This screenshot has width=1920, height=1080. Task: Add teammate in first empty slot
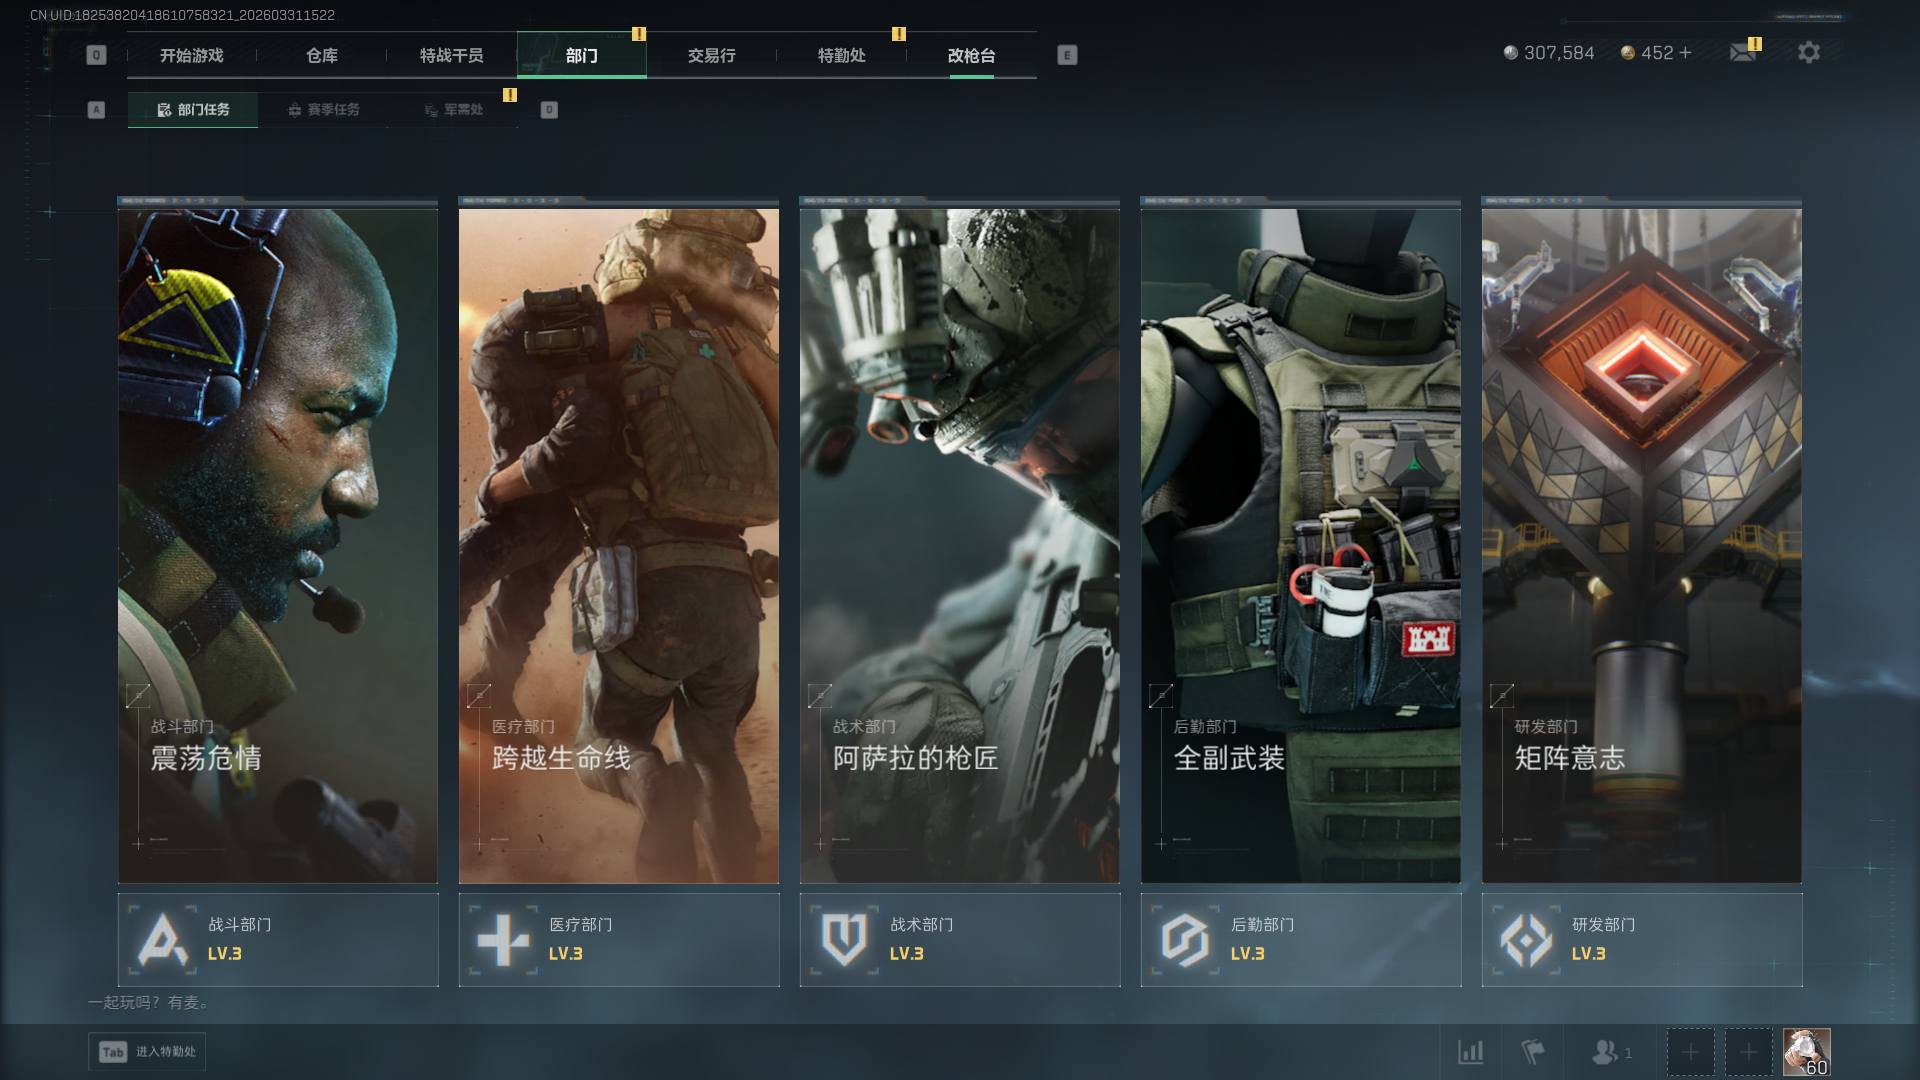coord(1690,1052)
